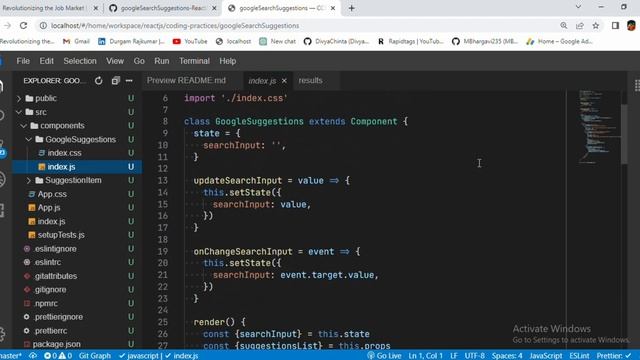The width and height of the screenshot is (640, 360).
Task: Change end of line sequence LF
Action: (x=453, y=356)
